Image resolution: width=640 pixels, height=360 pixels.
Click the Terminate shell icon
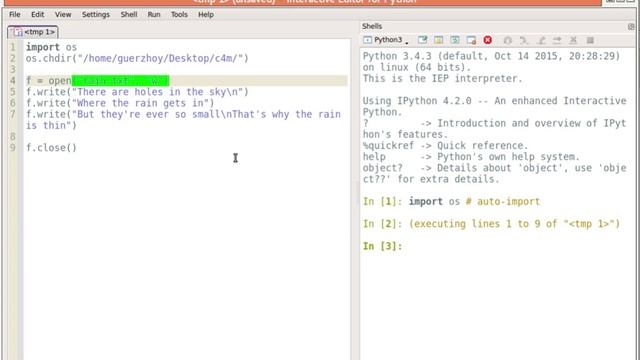pos(471,40)
